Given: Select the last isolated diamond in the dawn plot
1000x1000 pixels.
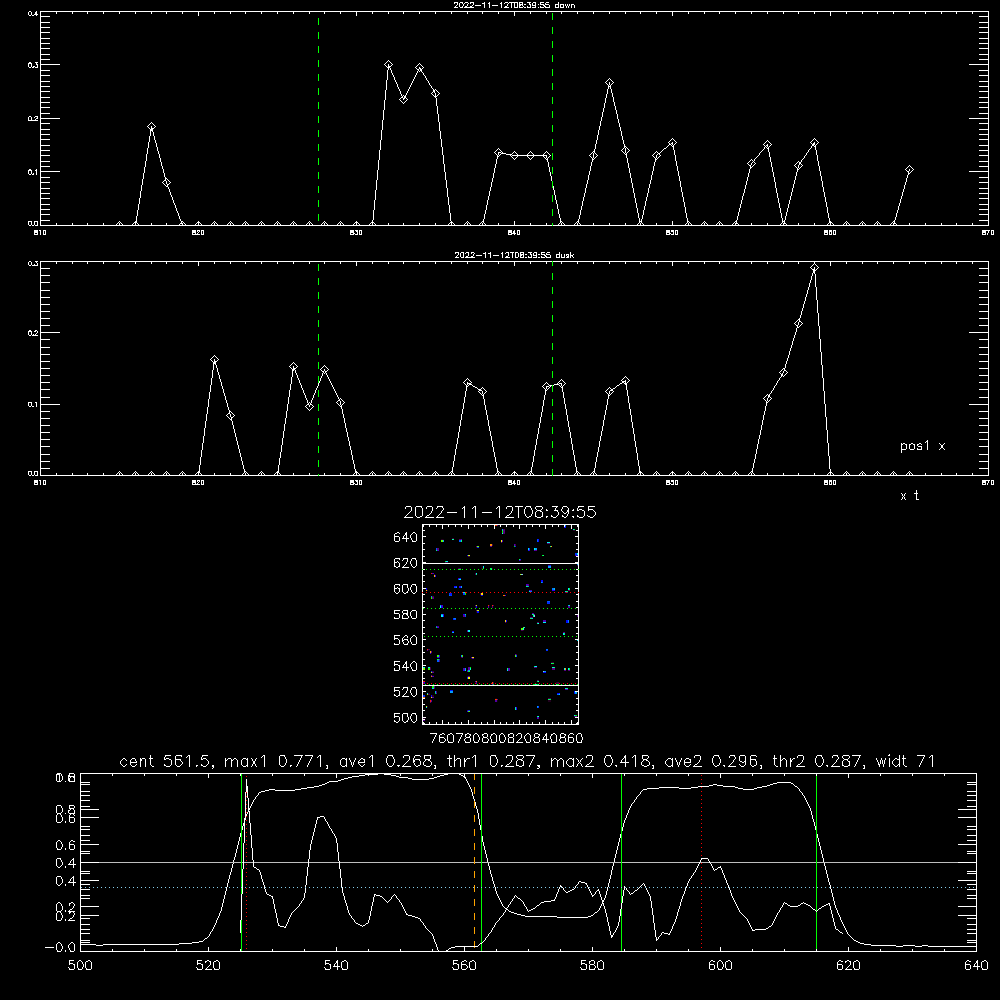Looking at the screenshot, I should 909,170.
